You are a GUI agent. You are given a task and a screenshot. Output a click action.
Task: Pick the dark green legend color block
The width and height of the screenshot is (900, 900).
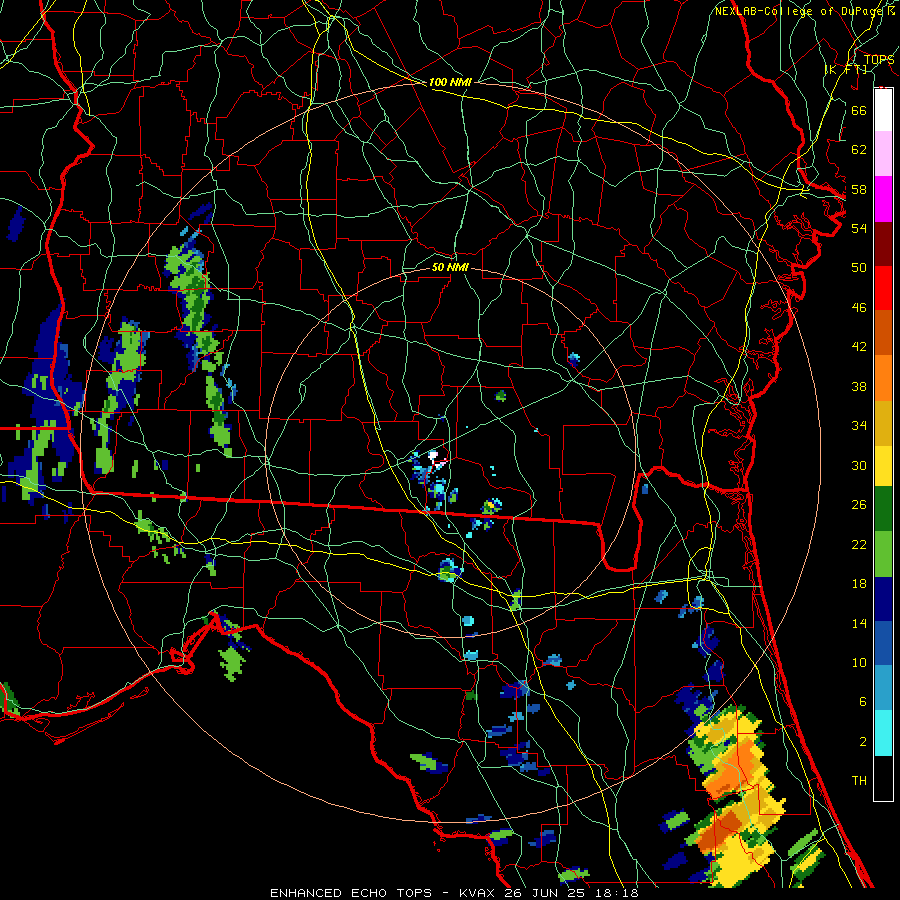[883, 509]
